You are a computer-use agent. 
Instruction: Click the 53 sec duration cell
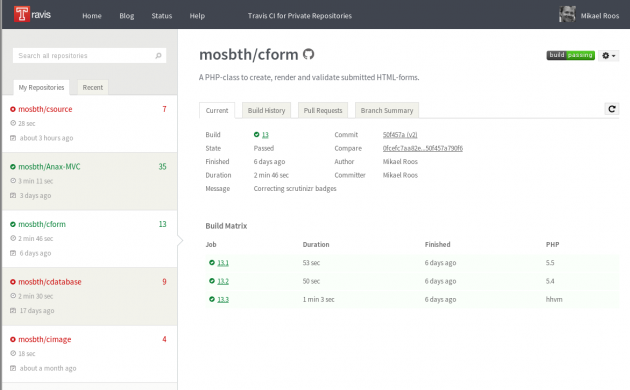click(311, 263)
